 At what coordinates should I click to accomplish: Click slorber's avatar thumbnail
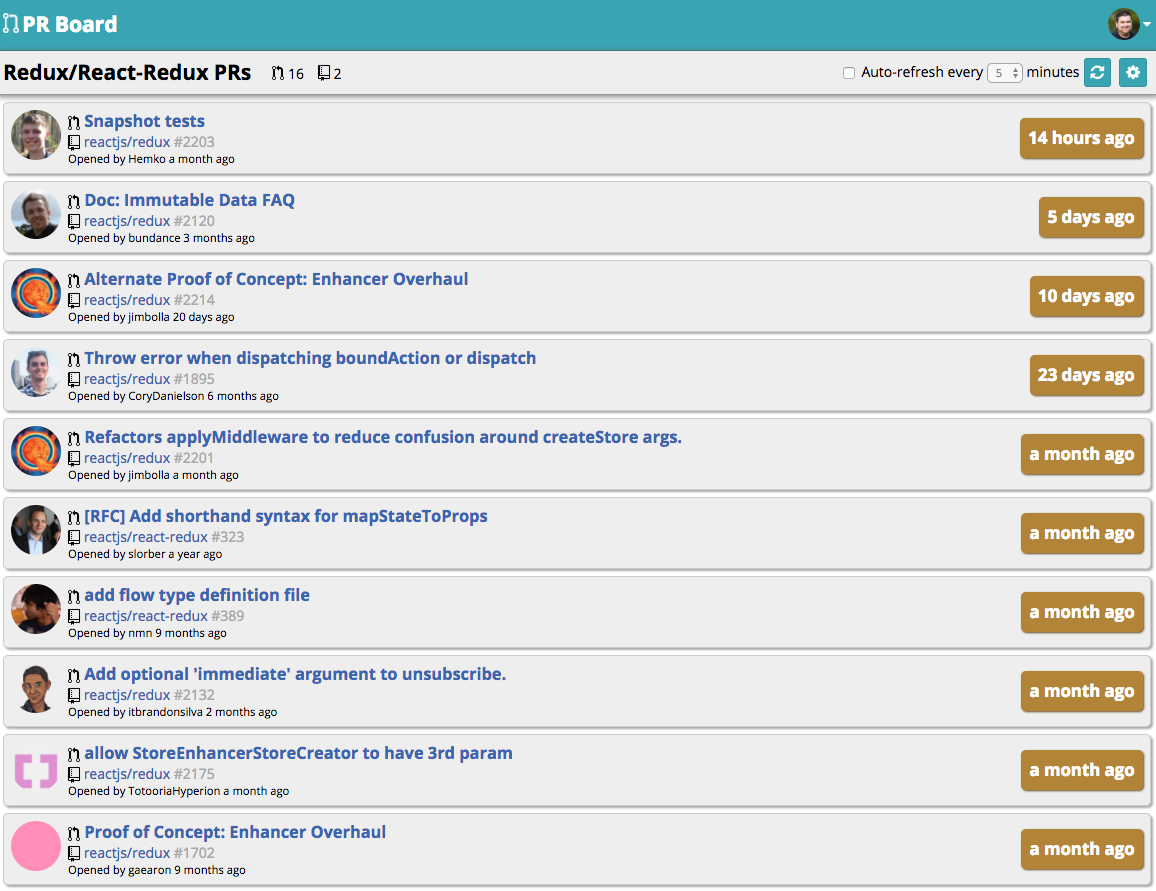pyautogui.click(x=35, y=529)
